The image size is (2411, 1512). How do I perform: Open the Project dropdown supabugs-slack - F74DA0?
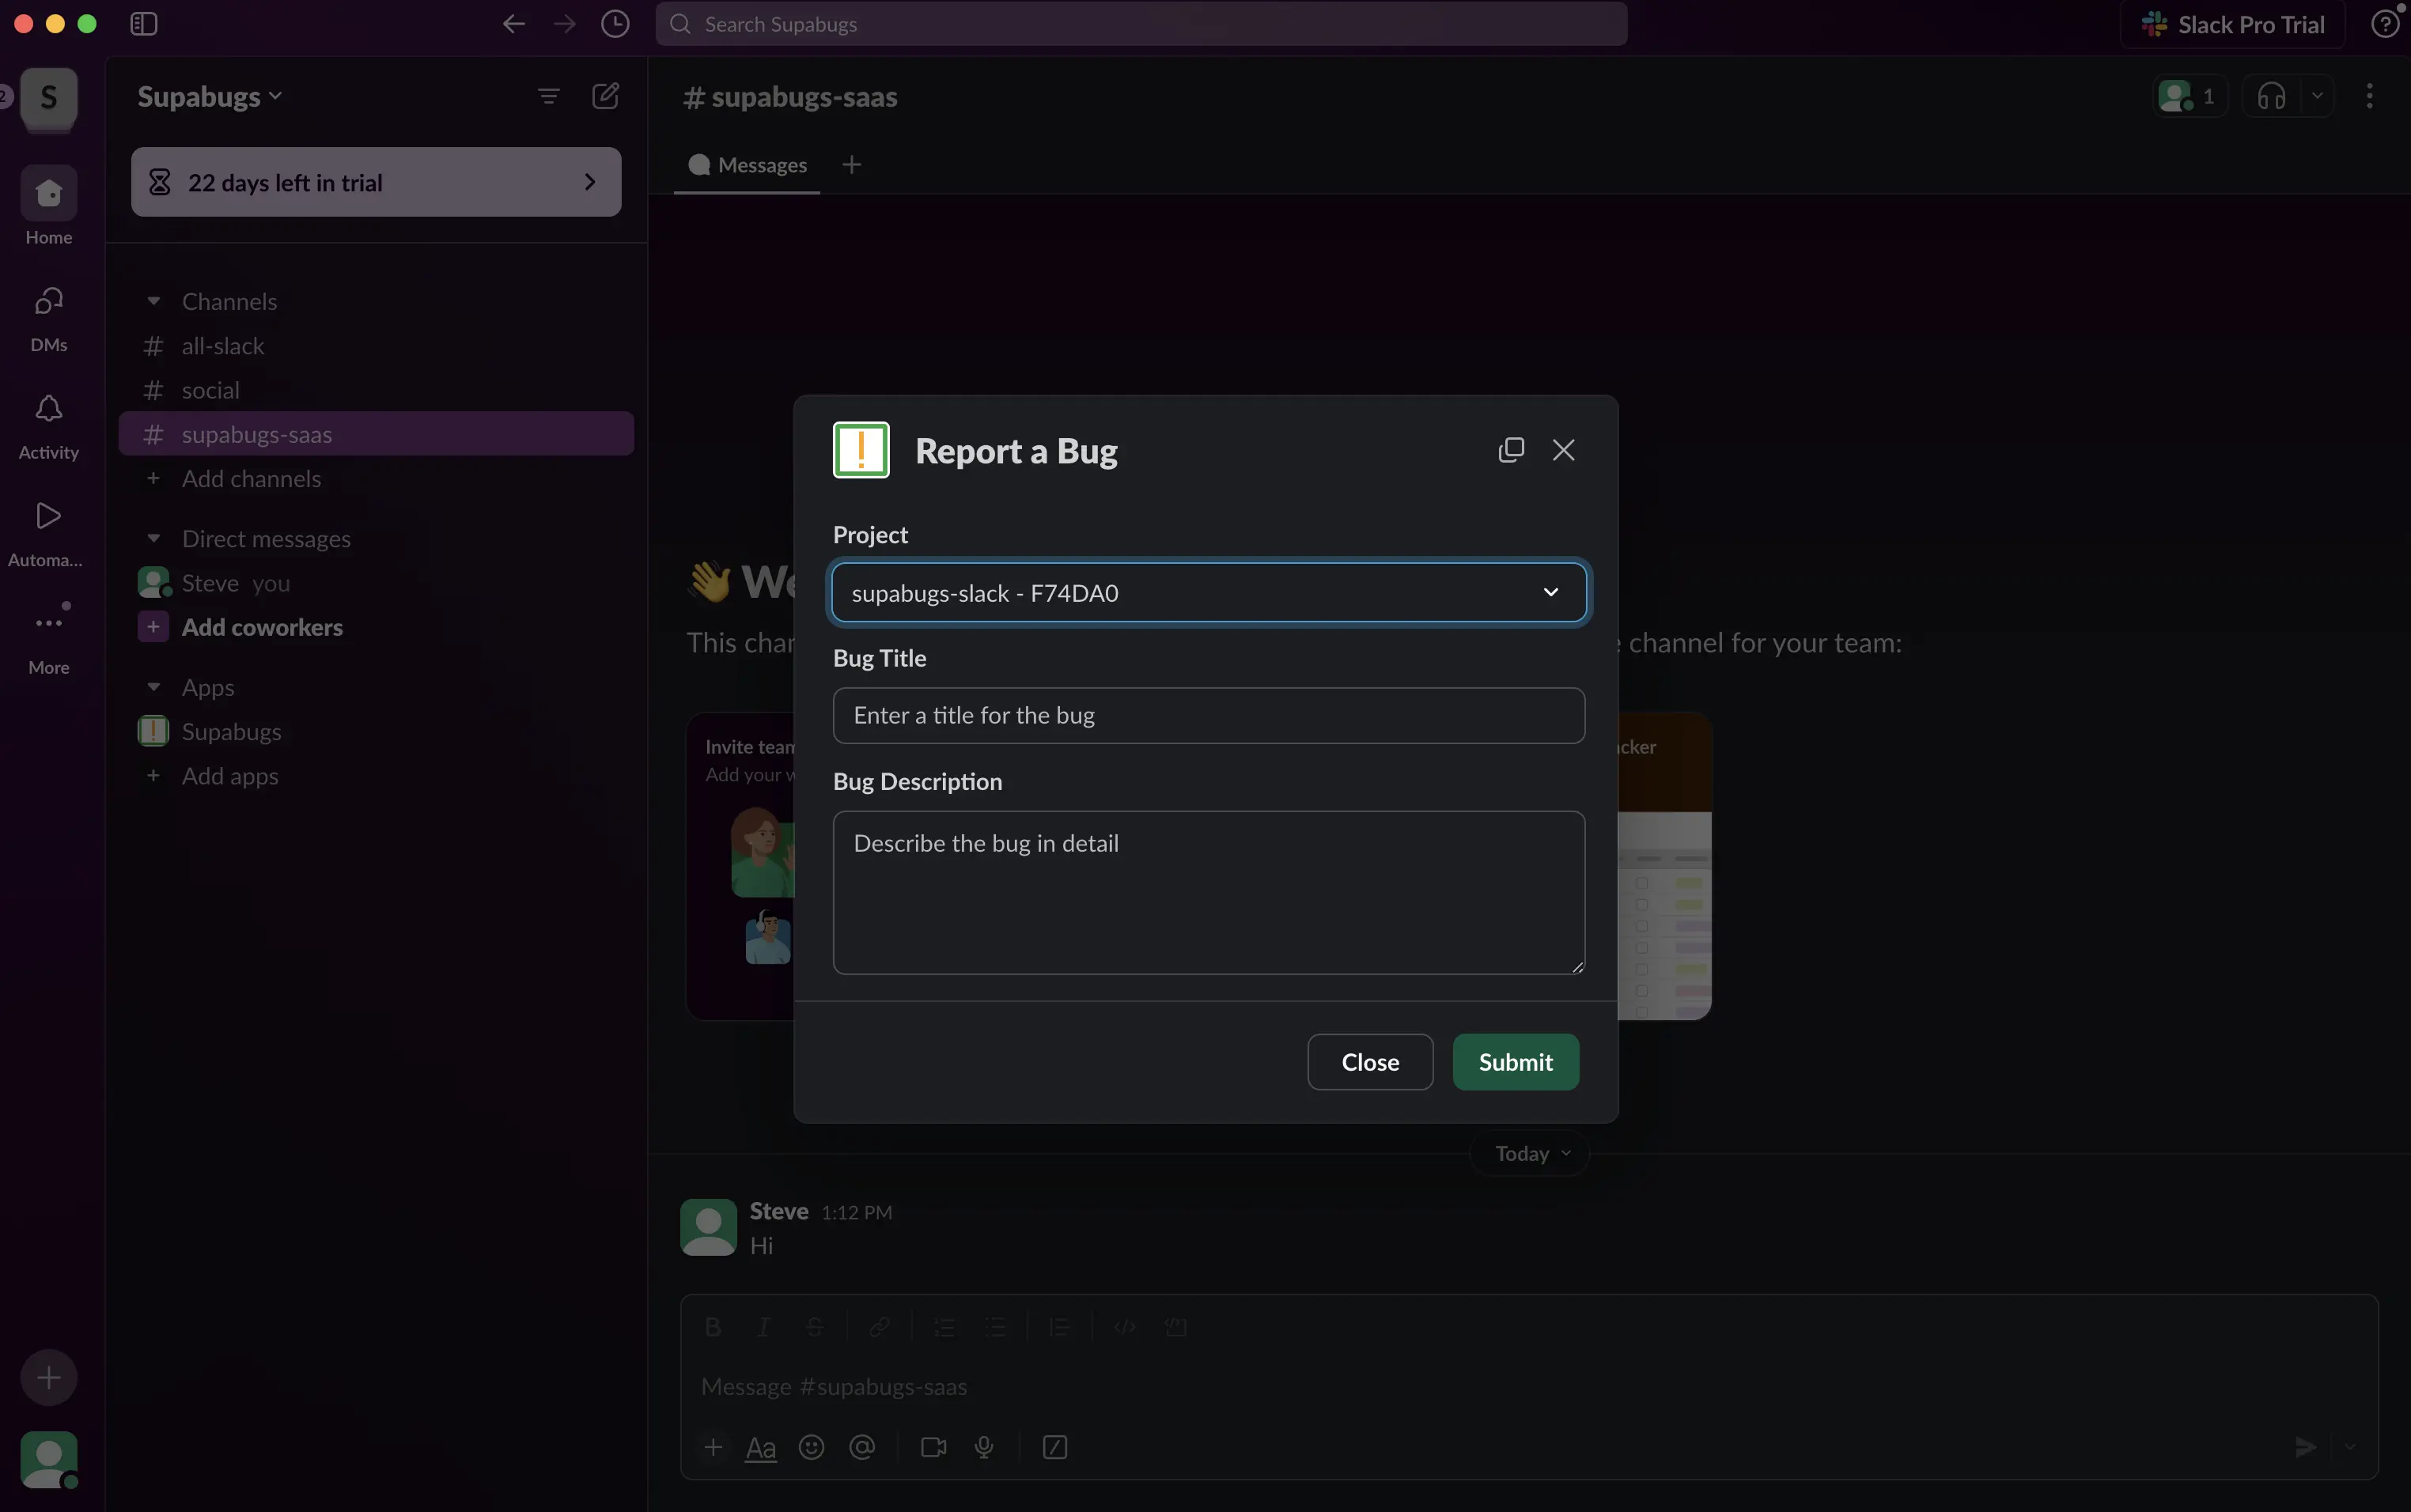(x=1208, y=592)
